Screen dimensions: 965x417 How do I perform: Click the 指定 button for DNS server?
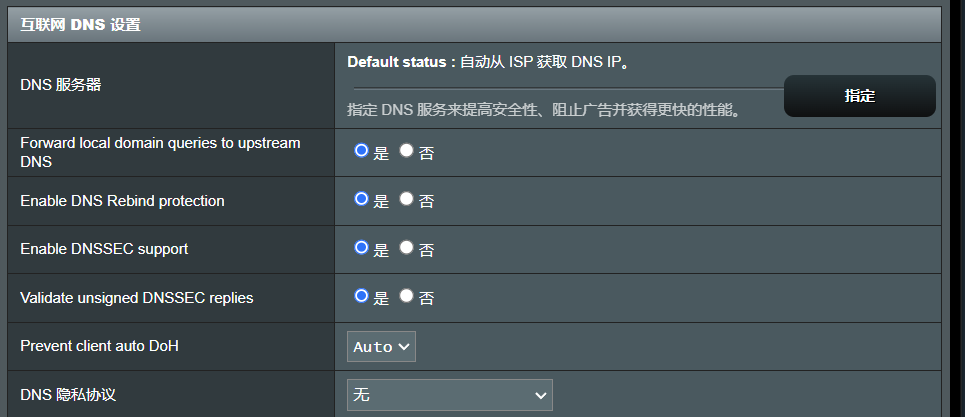point(859,96)
